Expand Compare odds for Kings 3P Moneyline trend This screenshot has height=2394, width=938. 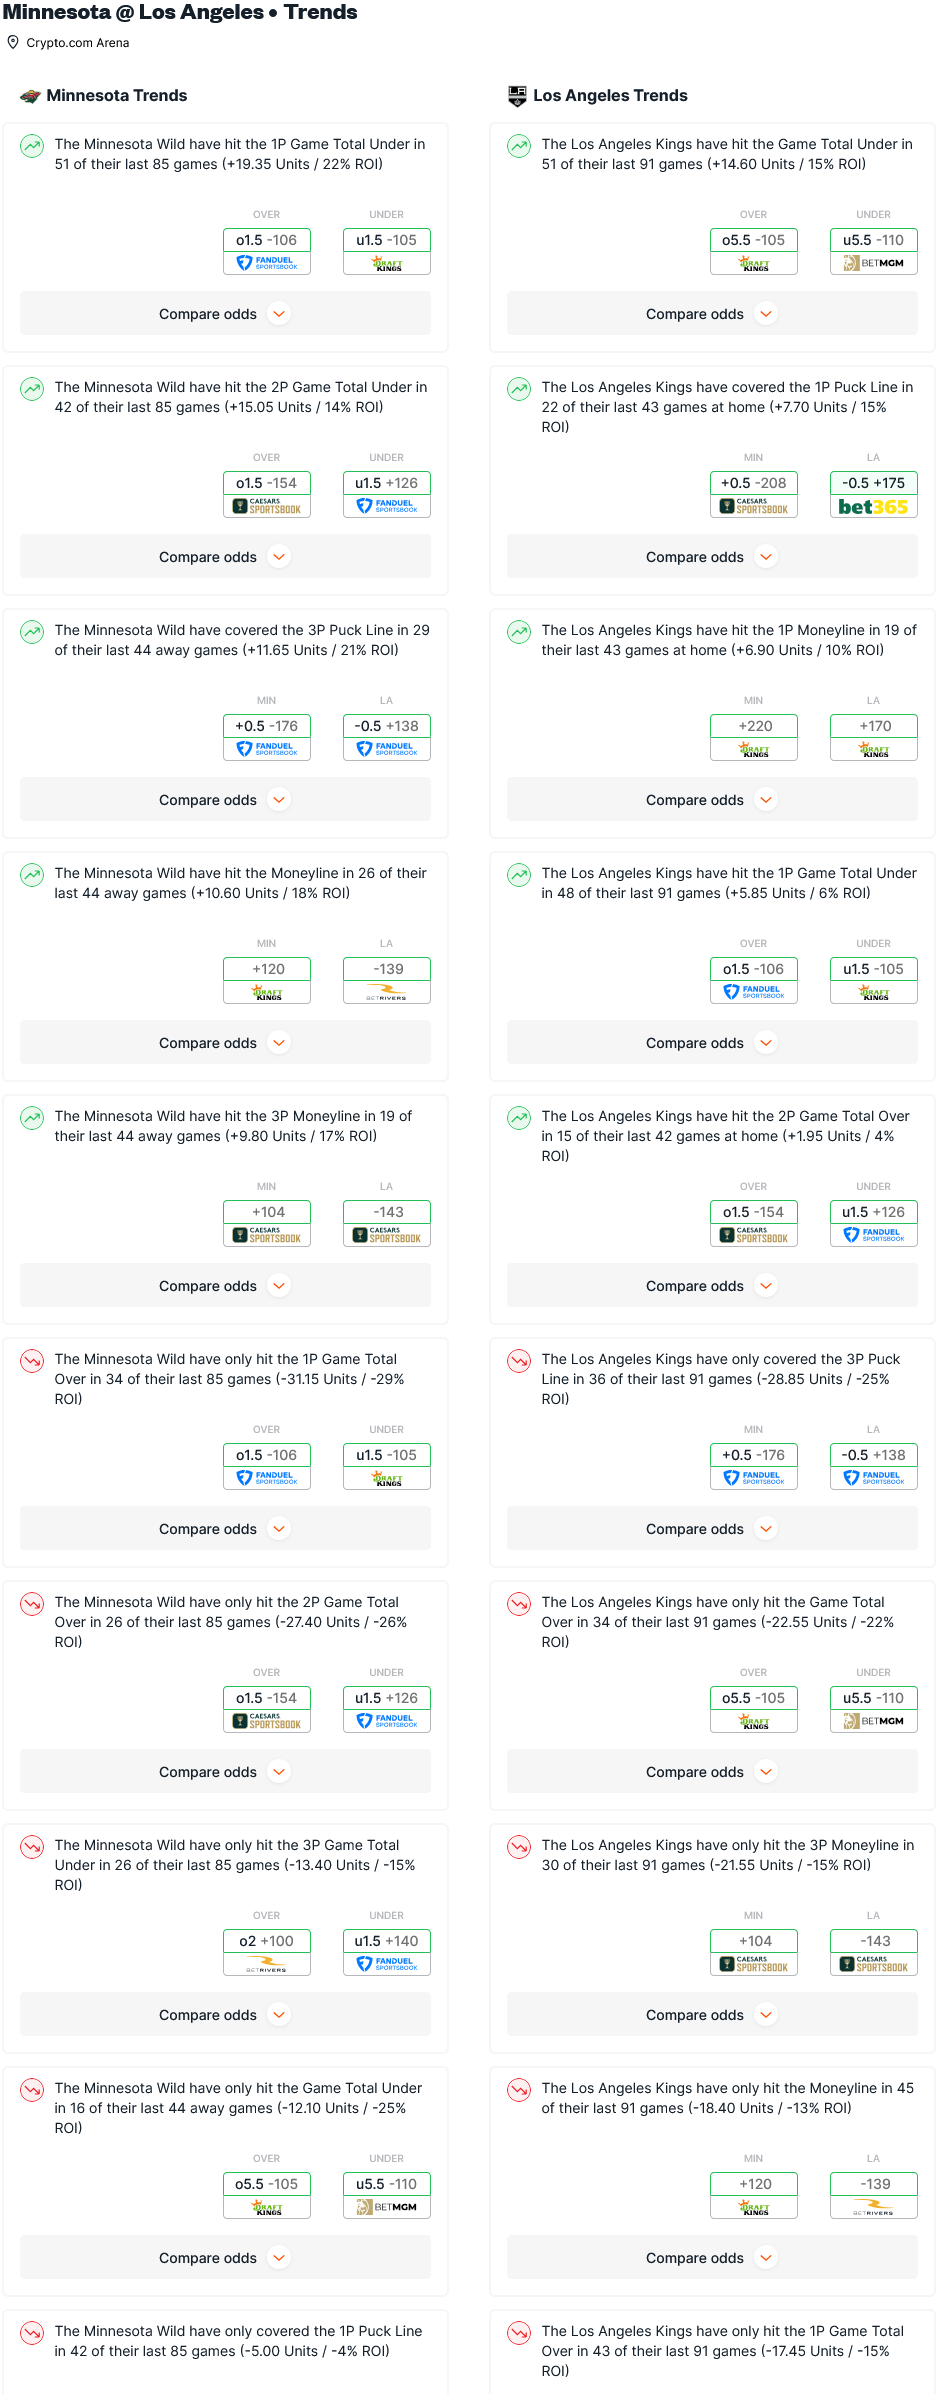tap(711, 2015)
